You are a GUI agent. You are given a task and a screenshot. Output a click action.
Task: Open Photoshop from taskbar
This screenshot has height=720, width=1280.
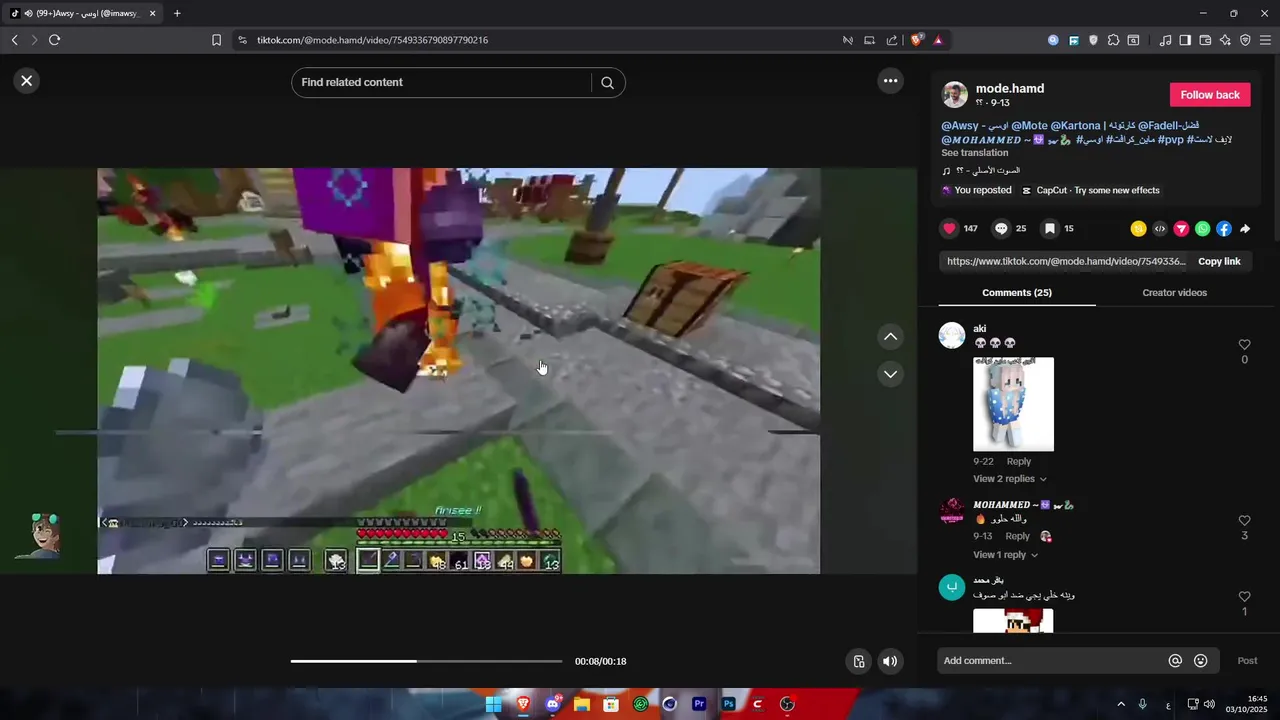coord(728,704)
